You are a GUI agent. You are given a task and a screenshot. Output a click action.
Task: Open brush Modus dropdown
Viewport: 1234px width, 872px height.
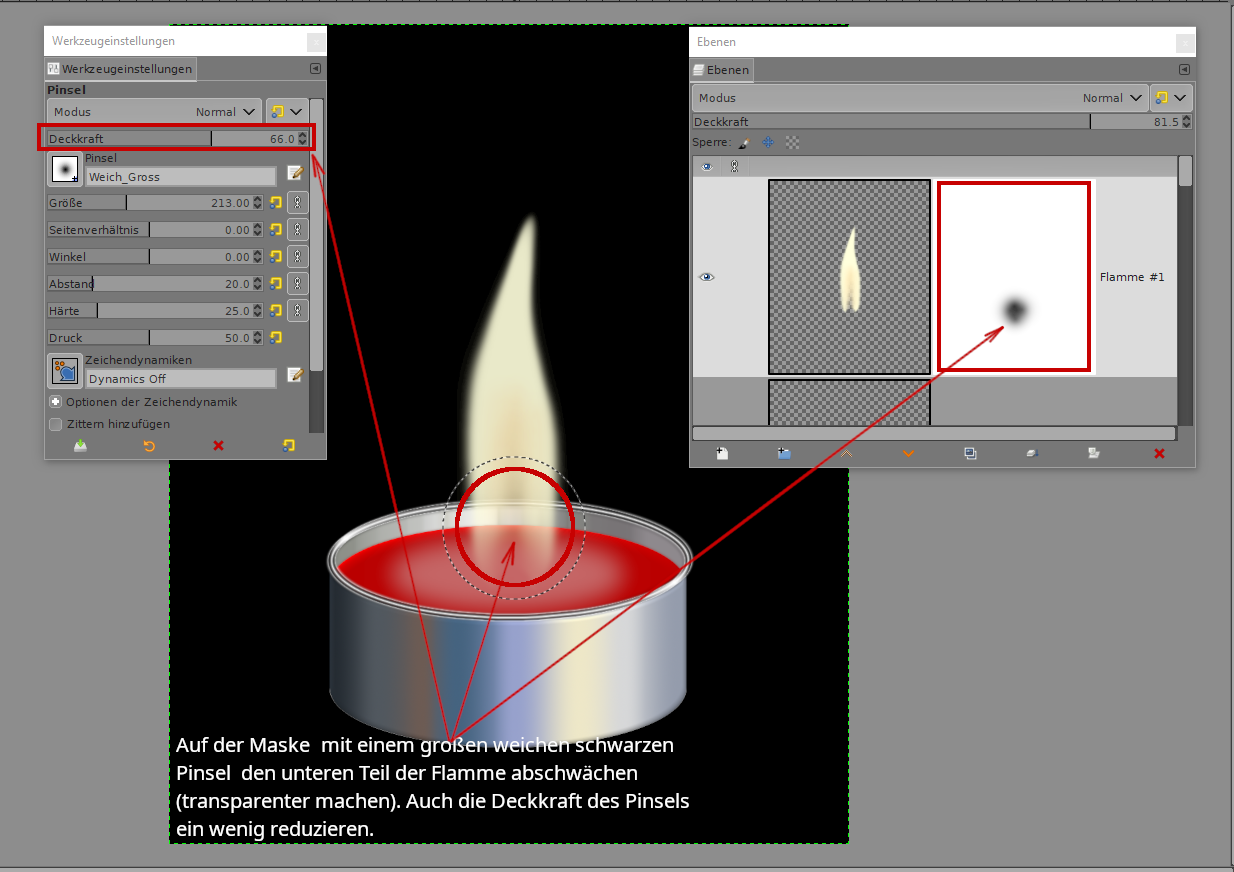(154, 112)
